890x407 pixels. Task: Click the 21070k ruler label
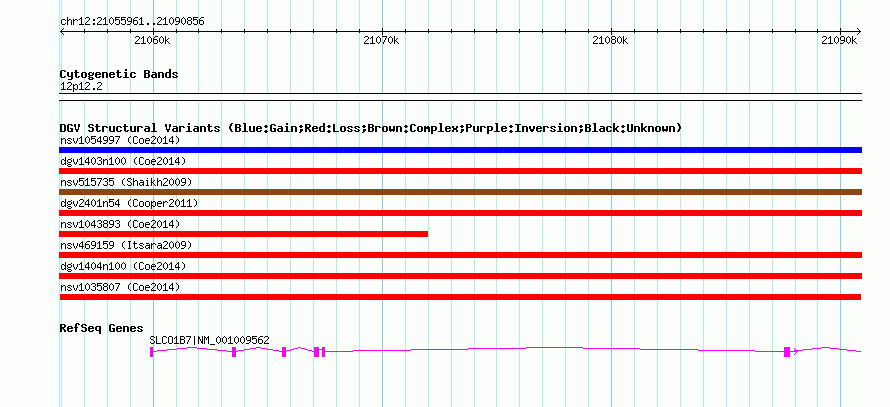coord(381,40)
